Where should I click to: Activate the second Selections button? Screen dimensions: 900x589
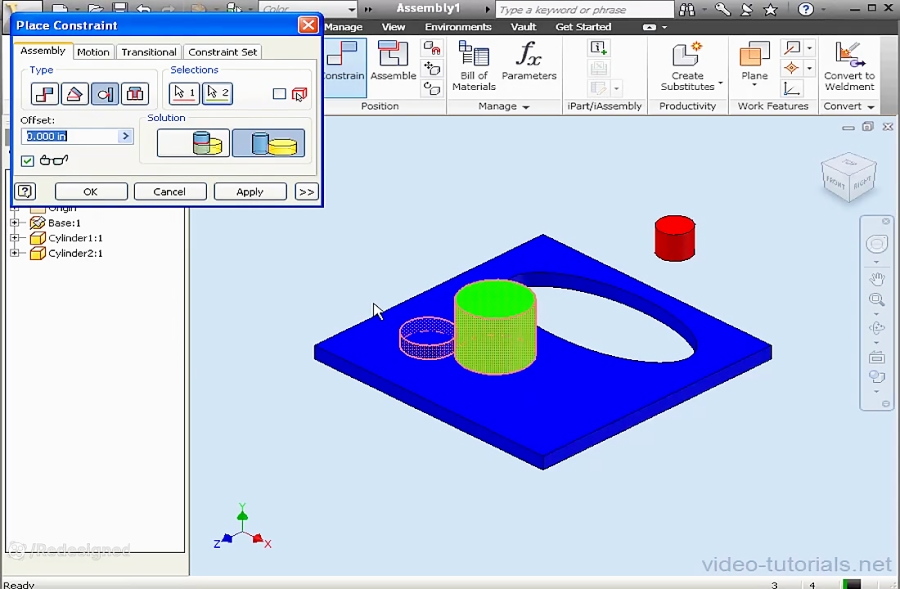coord(217,93)
